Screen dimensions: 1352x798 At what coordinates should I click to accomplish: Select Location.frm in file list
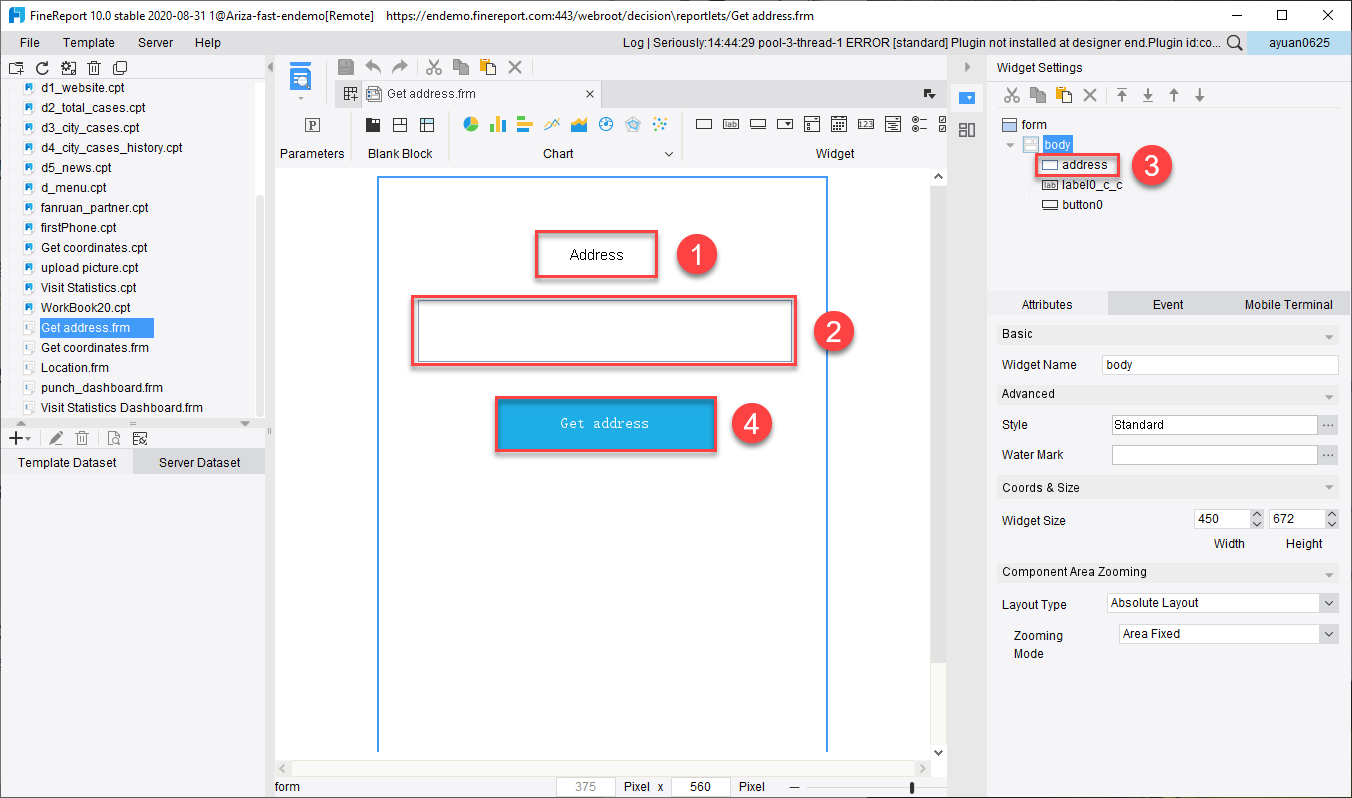pyautogui.click(x=73, y=367)
